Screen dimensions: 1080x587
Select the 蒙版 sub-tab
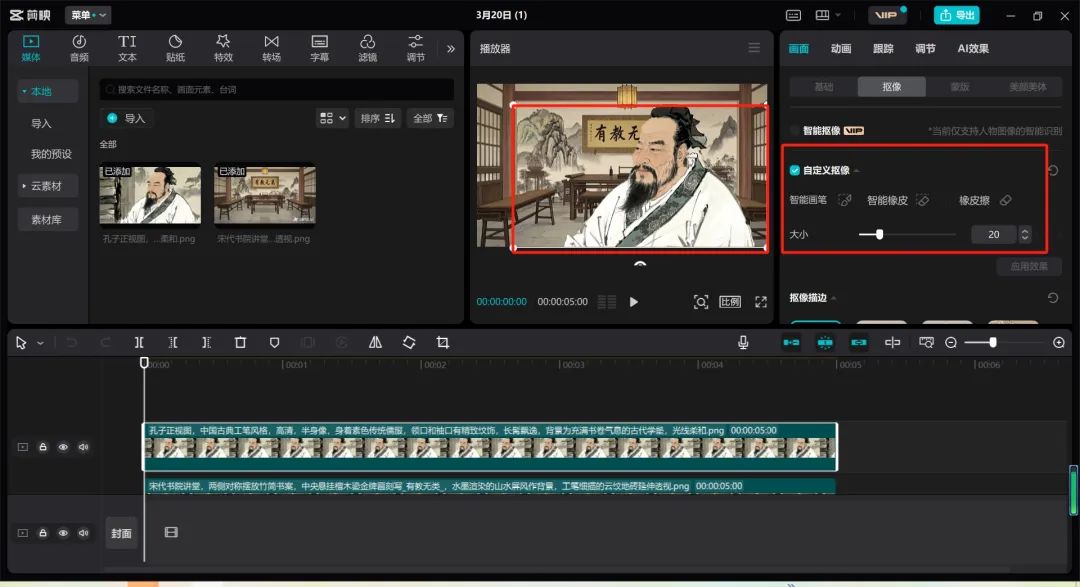959,87
